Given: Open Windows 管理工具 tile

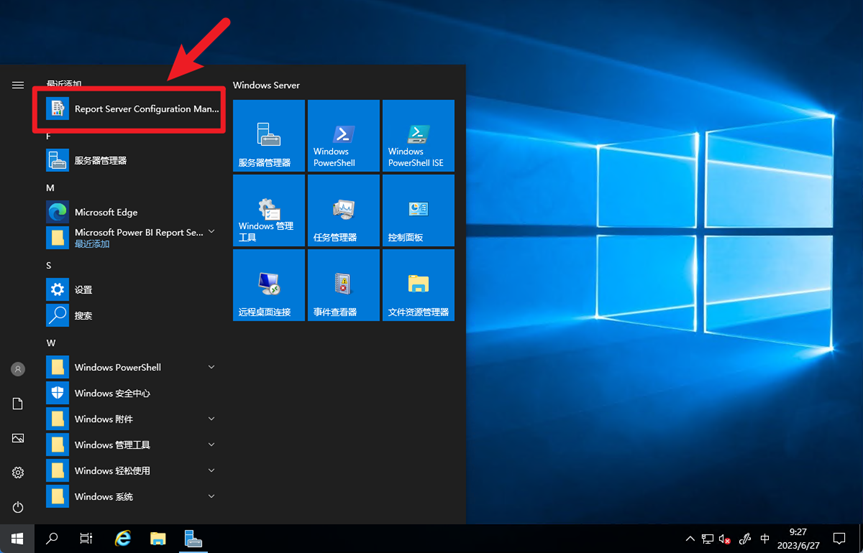Looking at the screenshot, I should point(268,211).
